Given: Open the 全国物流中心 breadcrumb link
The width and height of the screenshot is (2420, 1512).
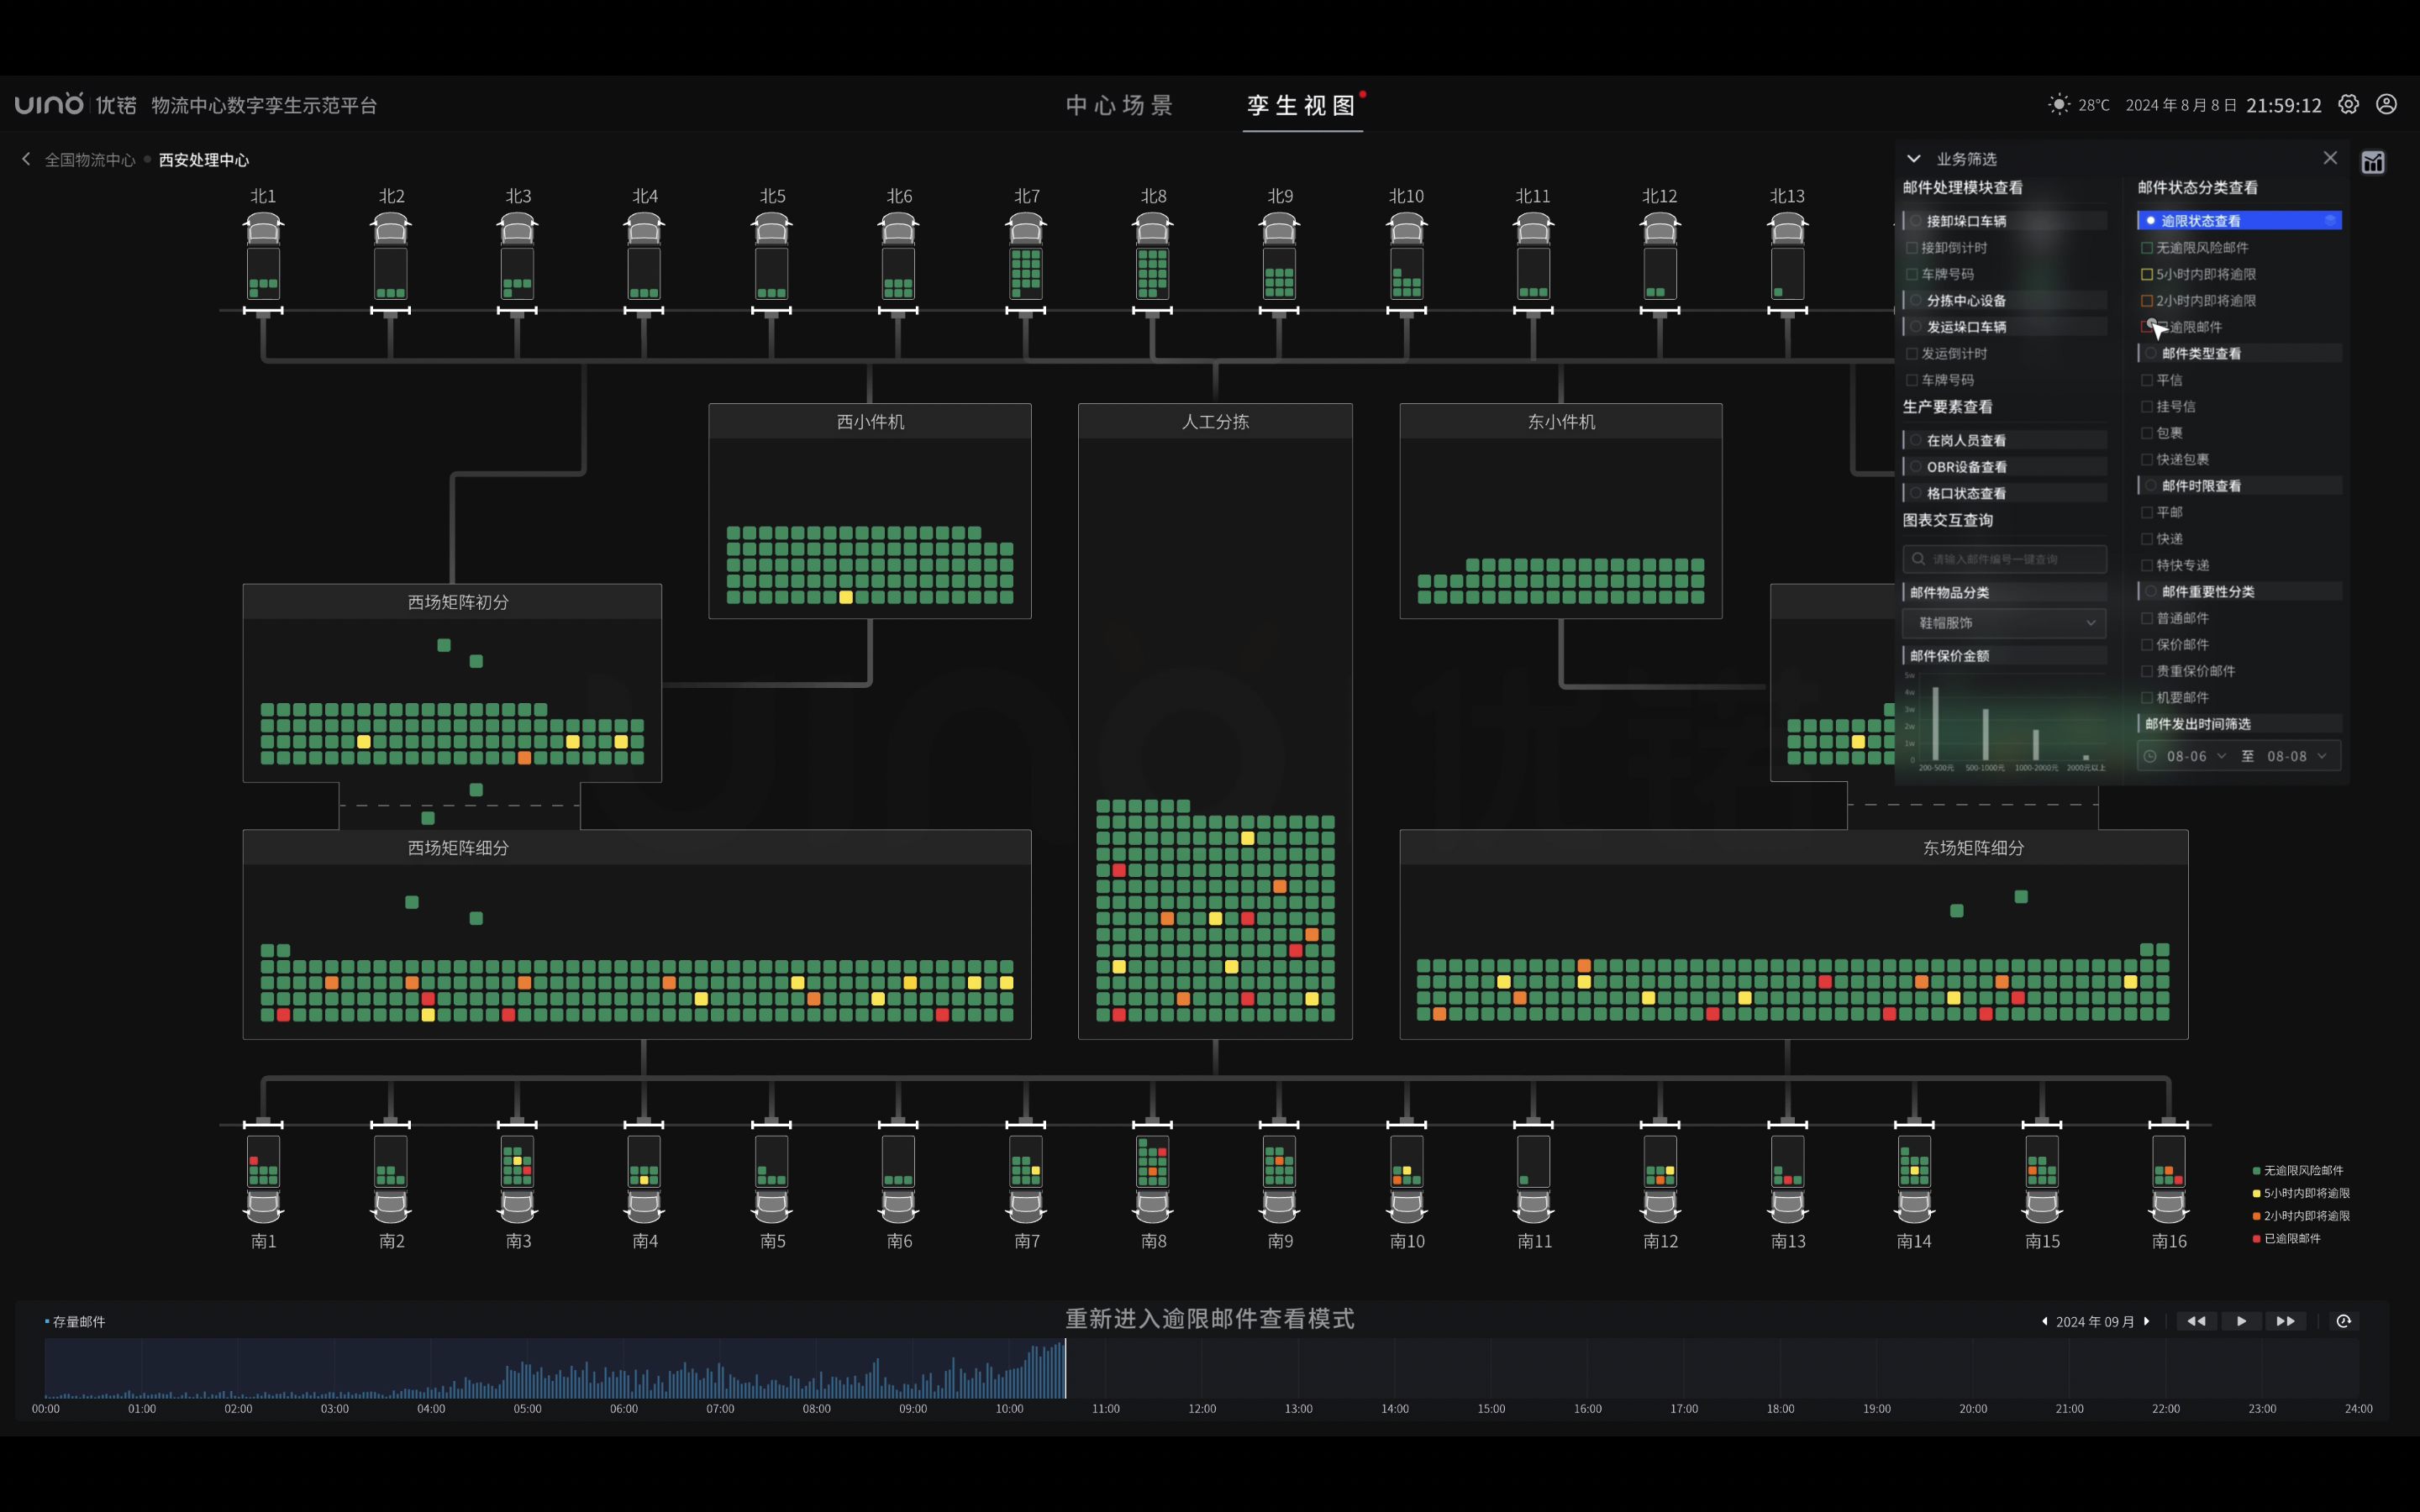Looking at the screenshot, I should click(90, 160).
